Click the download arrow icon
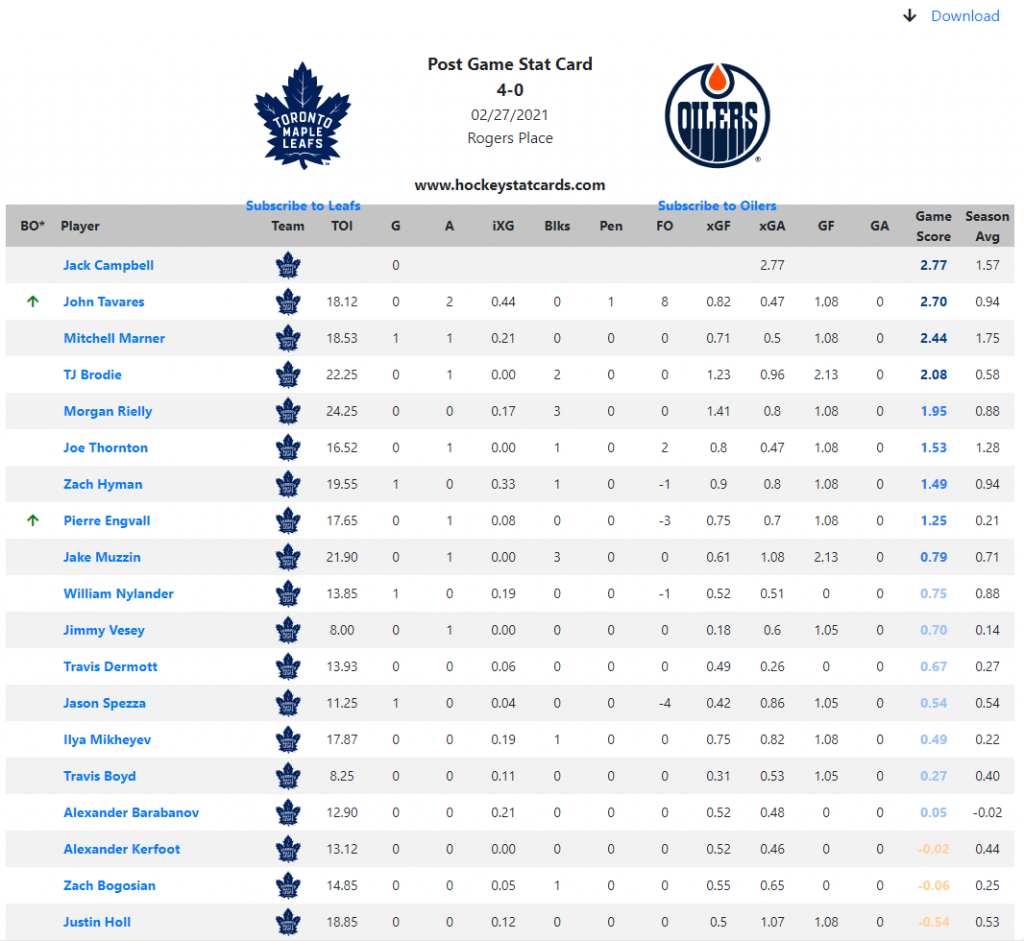The width and height of the screenshot is (1024, 941). coord(910,16)
